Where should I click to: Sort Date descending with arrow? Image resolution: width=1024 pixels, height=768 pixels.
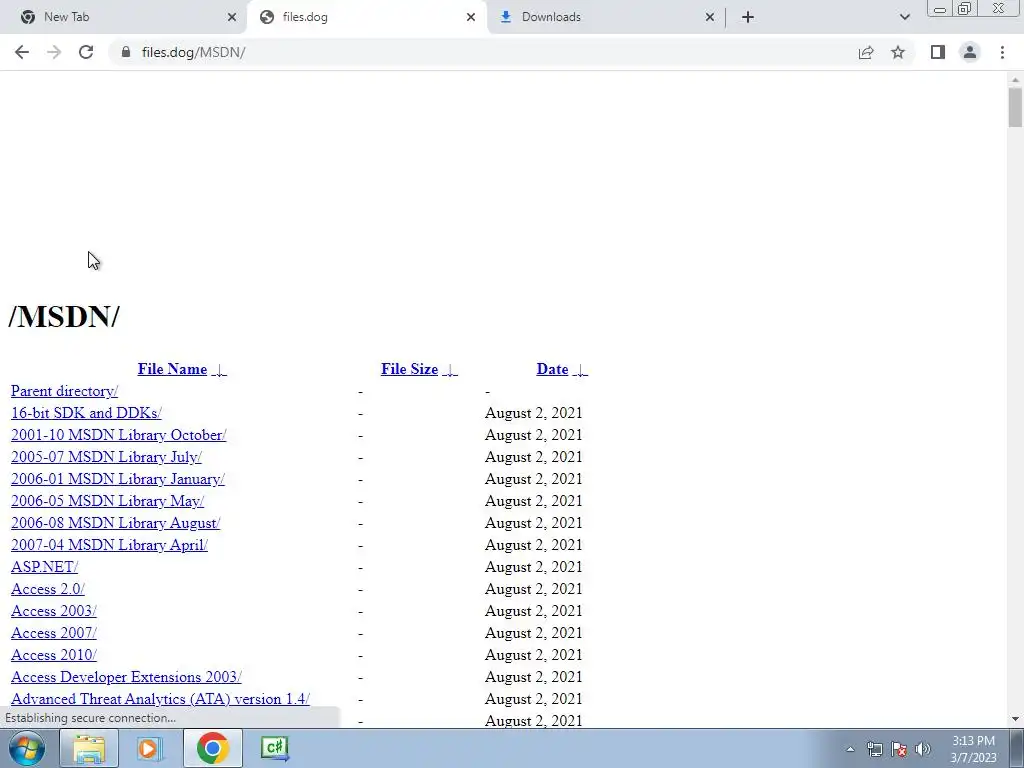[580, 370]
